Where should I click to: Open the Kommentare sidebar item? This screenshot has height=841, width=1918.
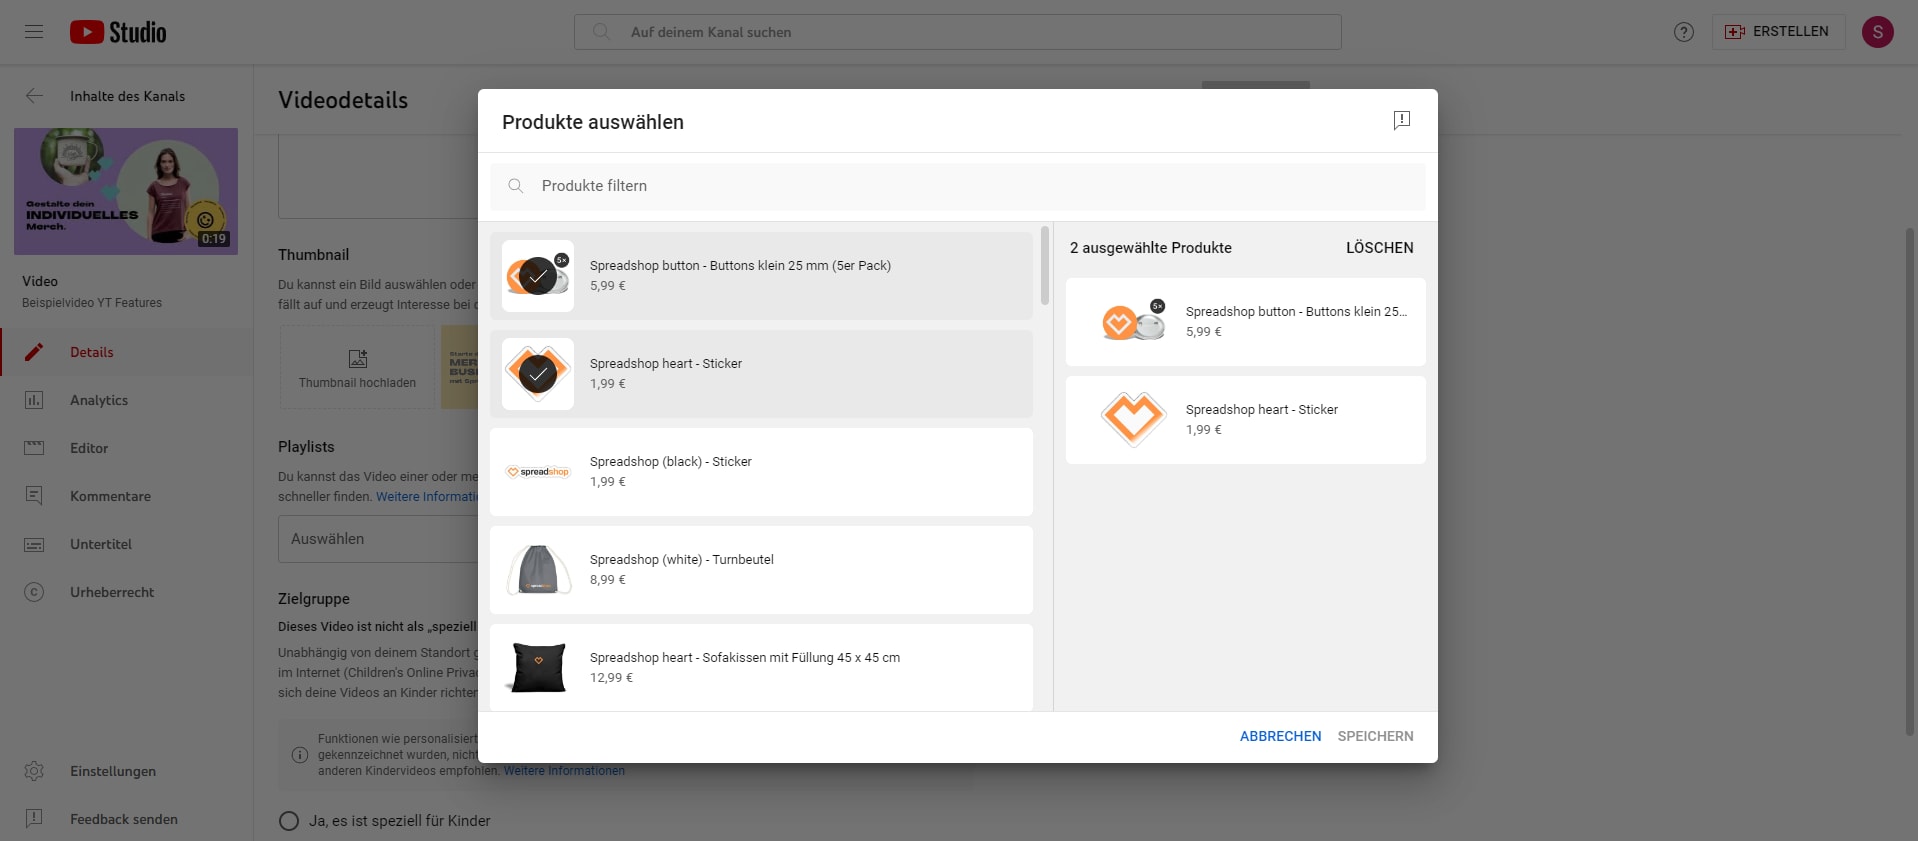pyautogui.click(x=110, y=496)
